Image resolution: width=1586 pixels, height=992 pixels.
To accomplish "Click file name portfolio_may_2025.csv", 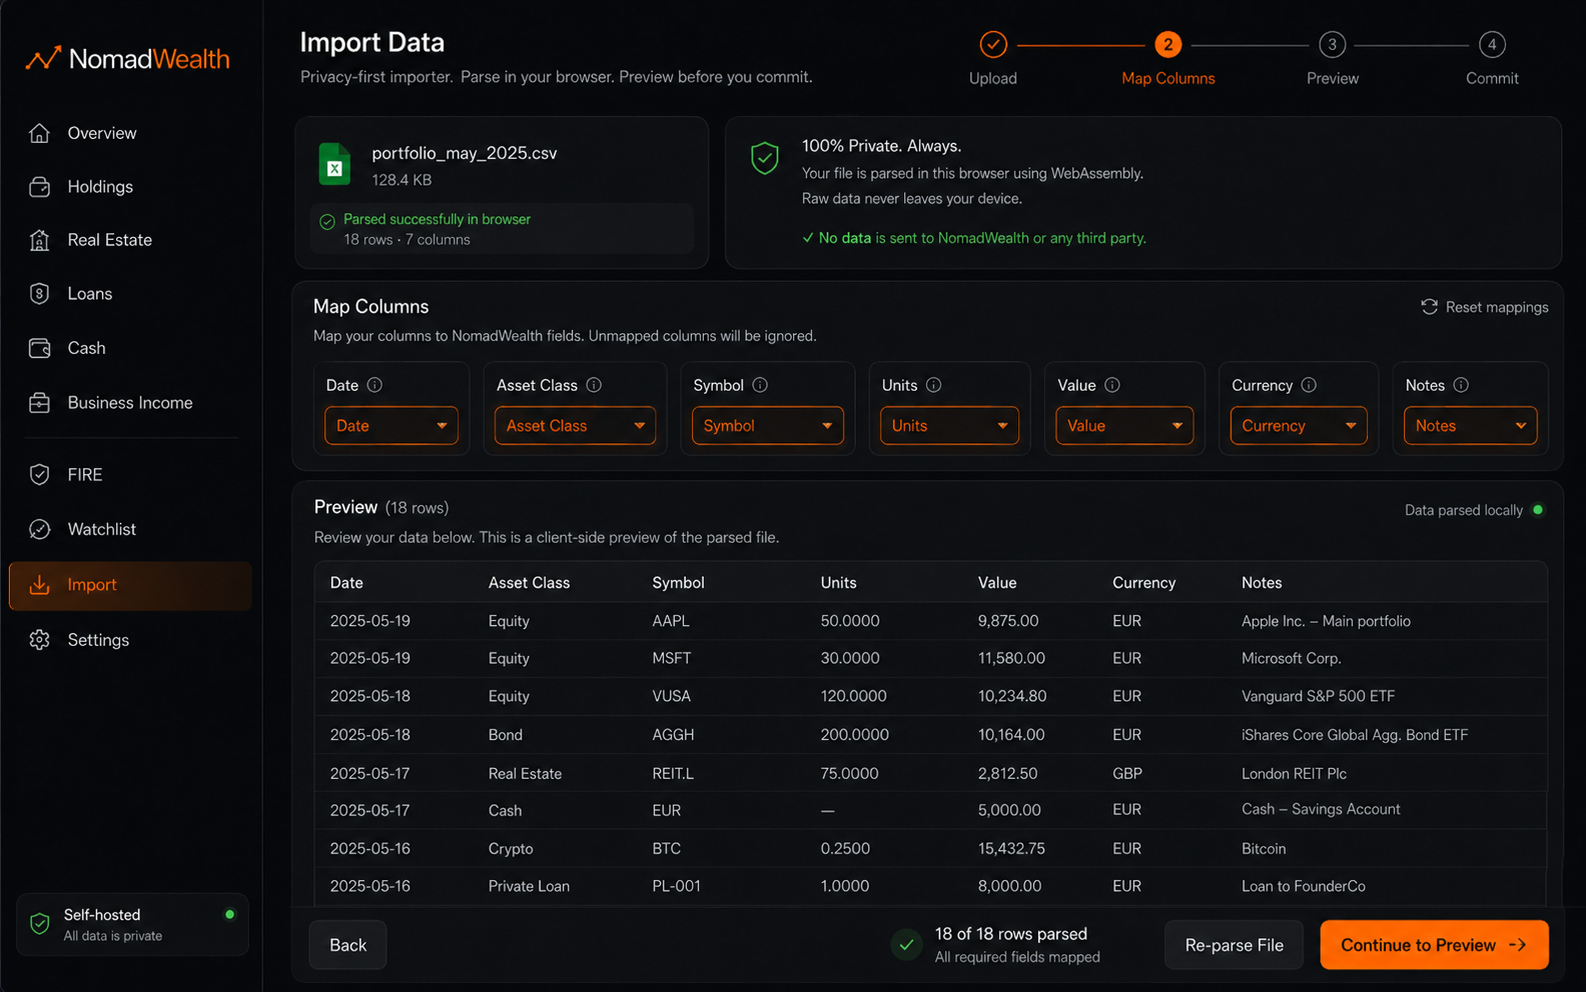I will 464,153.
